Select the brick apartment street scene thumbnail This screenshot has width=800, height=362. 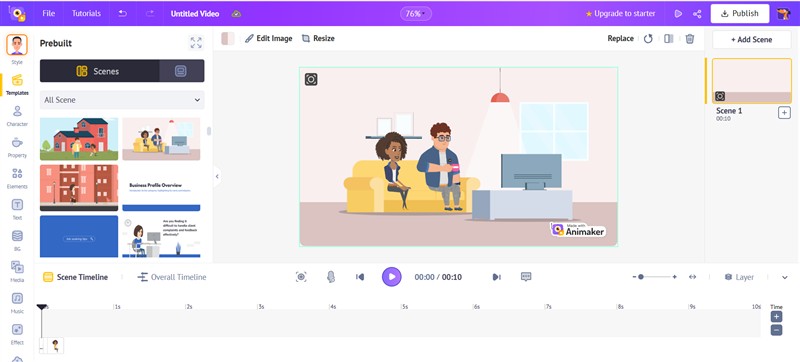[79, 188]
